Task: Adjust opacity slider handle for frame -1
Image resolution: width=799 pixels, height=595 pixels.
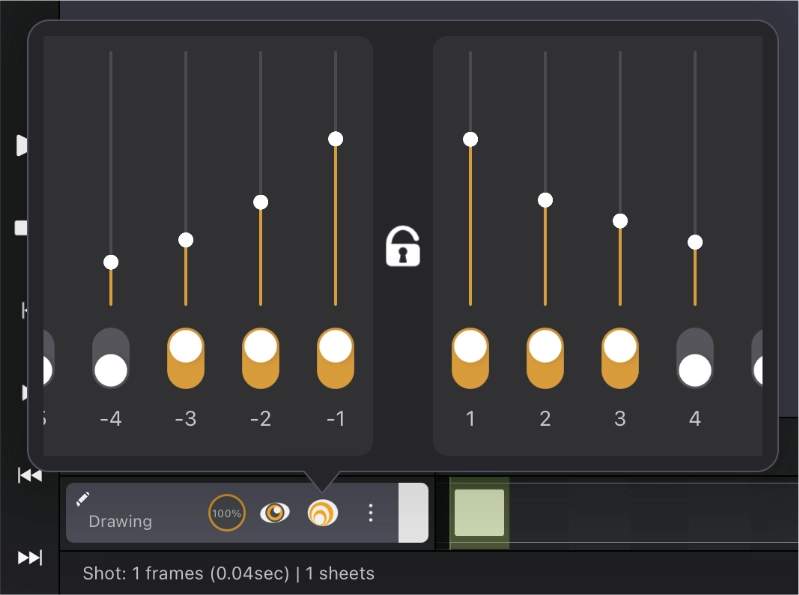Action: [x=335, y=139]
